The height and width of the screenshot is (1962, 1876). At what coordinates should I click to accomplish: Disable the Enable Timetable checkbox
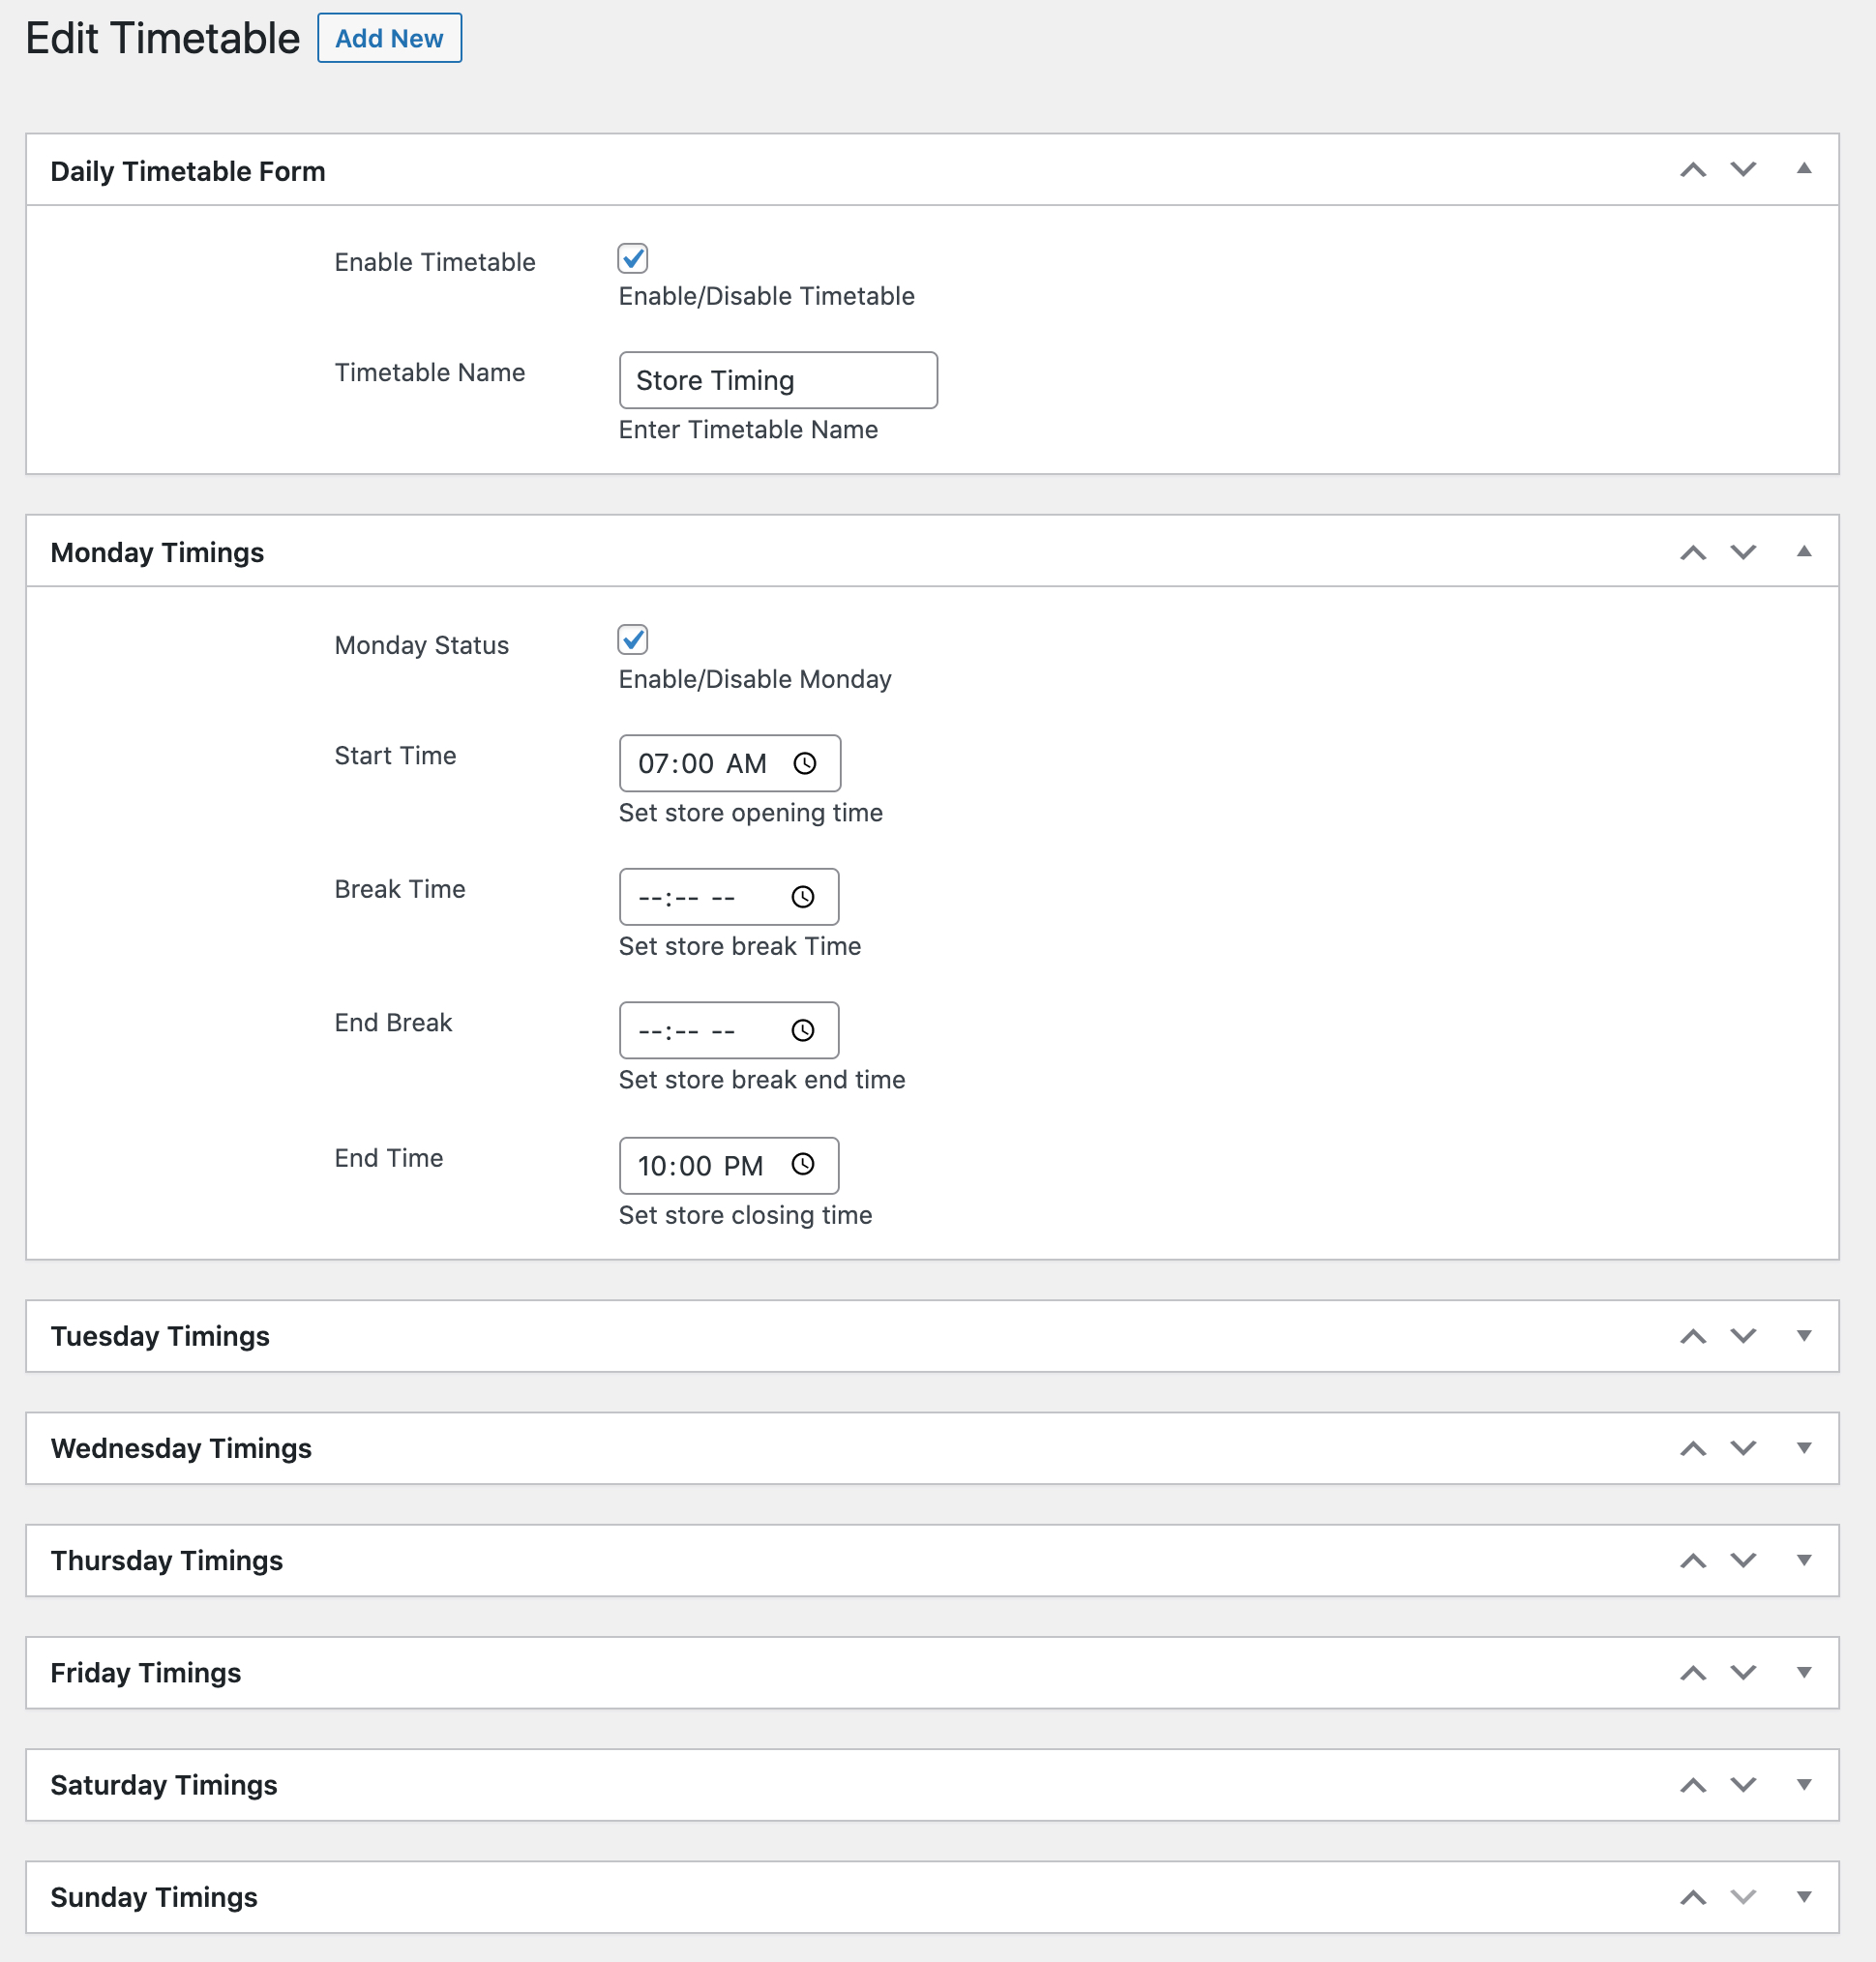(x=632, y=259)
